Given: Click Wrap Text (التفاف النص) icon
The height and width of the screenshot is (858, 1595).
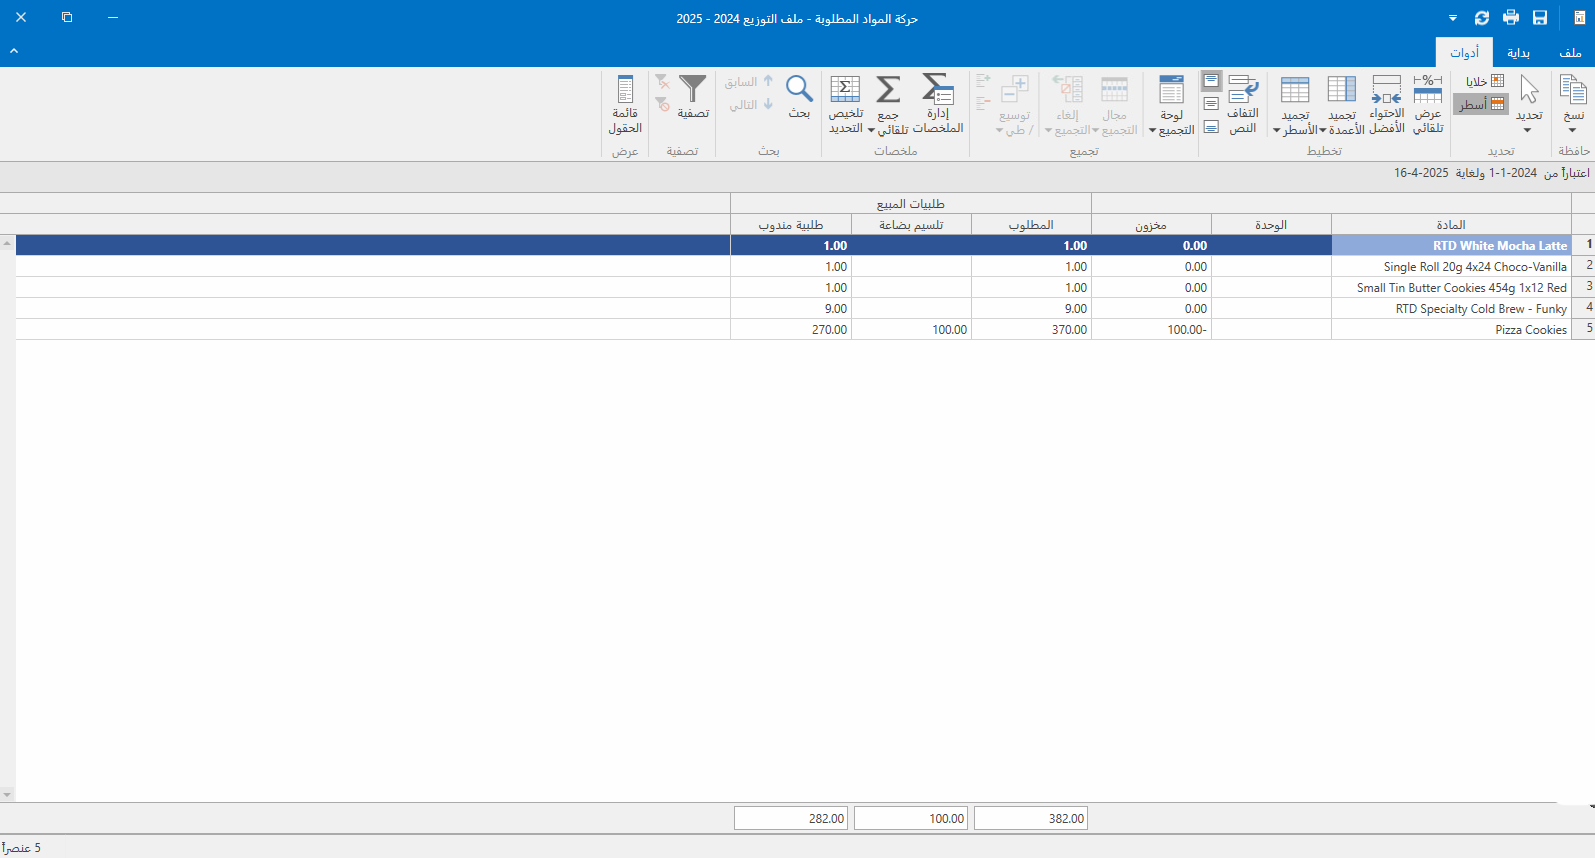Looking at the screenshot, I should pos(1243,104).
